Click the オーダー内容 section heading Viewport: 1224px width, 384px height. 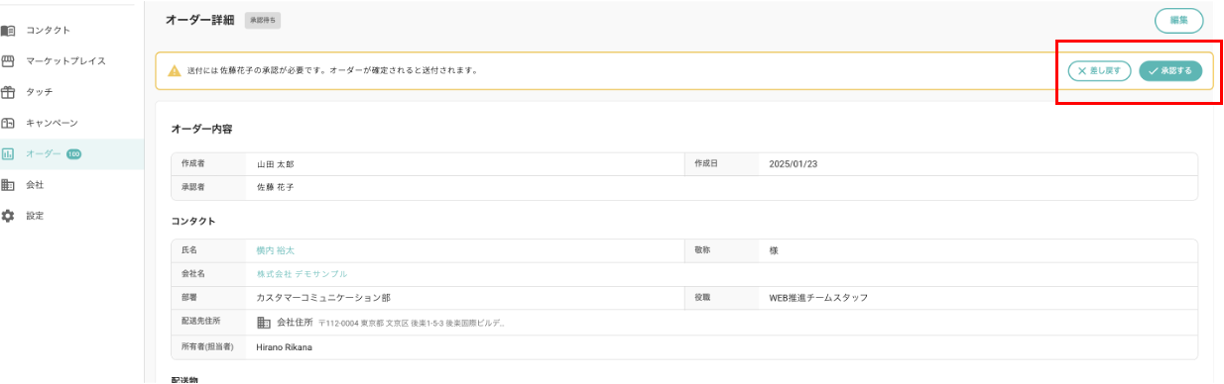pyautogui.click(x=202, y=129)
